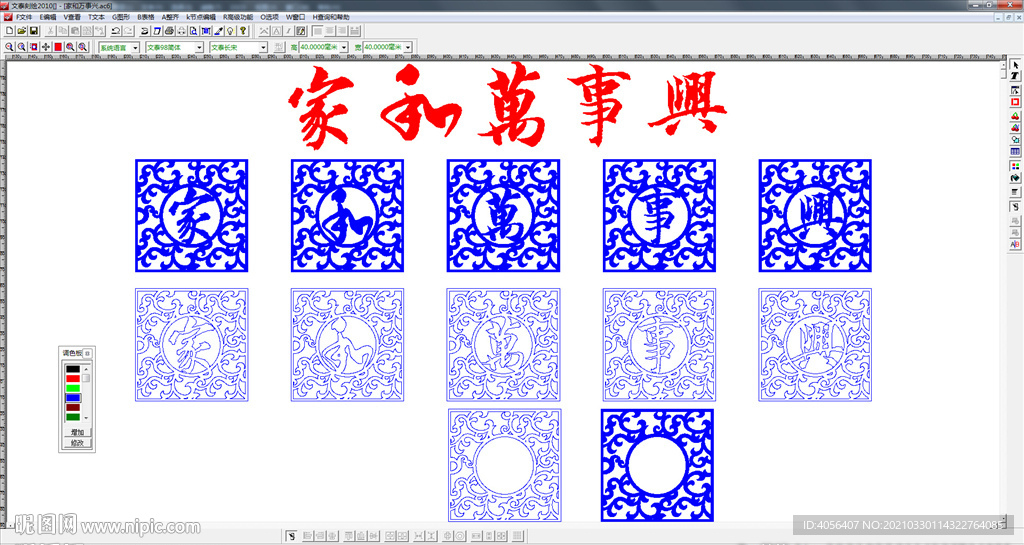The image size is (1024, 545).
Task: Open file with the folder icon
Action: click(21, 32)
